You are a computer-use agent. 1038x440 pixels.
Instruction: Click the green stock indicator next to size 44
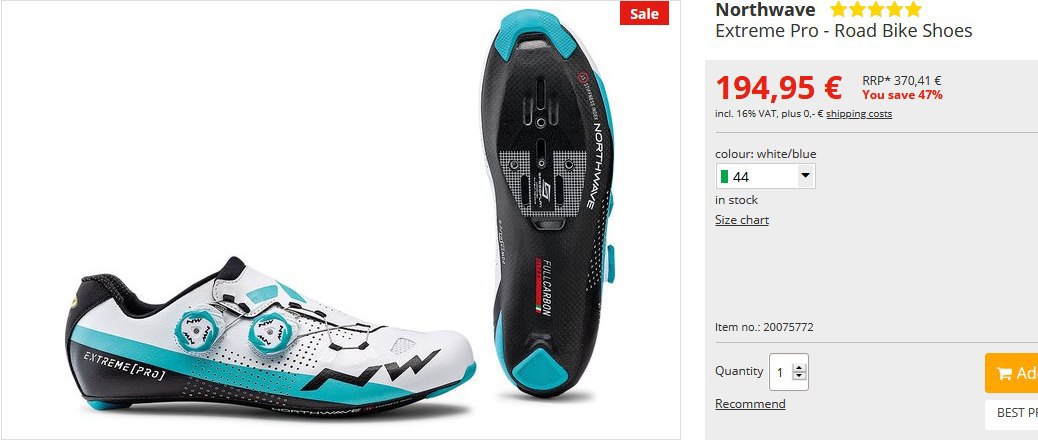(x=724, y=177)
